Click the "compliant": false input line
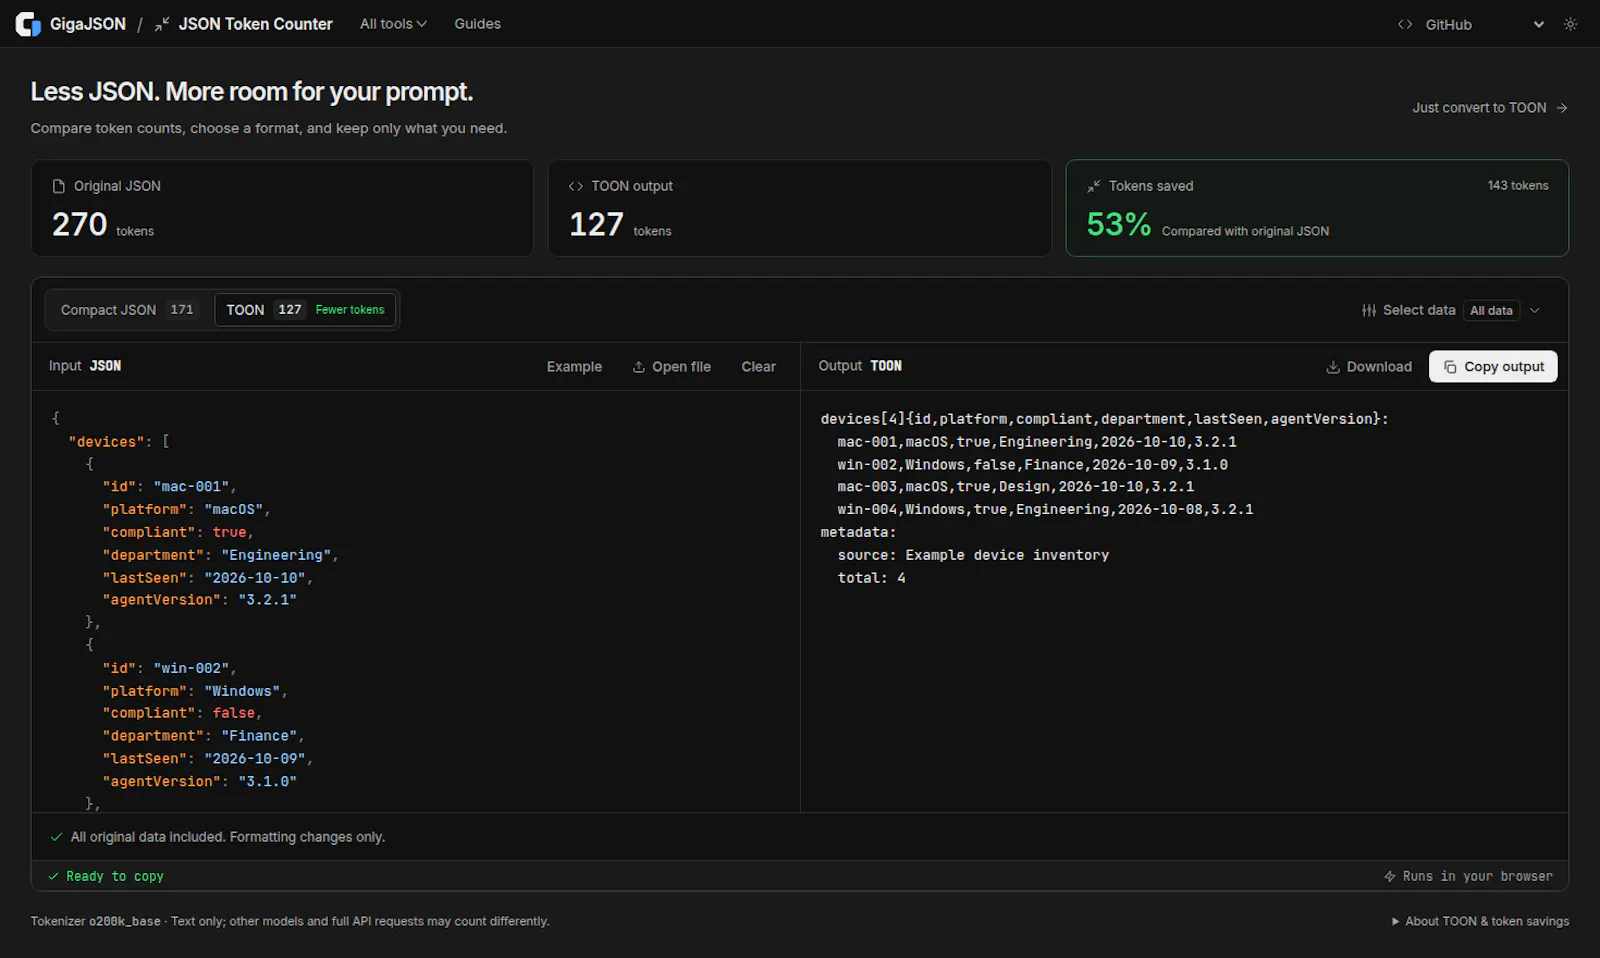Viewport: 1600px width, 958px height. pos(182,713)
